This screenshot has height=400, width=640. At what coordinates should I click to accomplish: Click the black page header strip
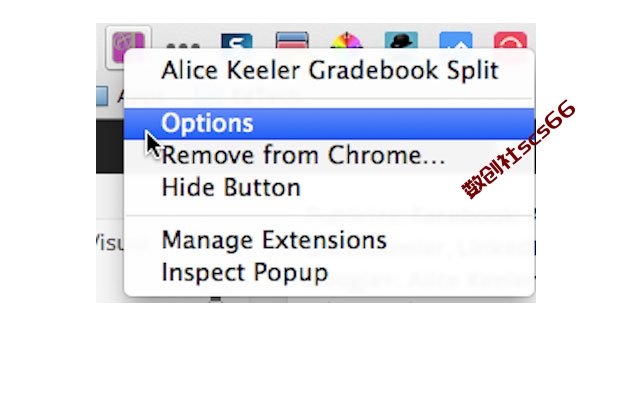tap(110, 147)
